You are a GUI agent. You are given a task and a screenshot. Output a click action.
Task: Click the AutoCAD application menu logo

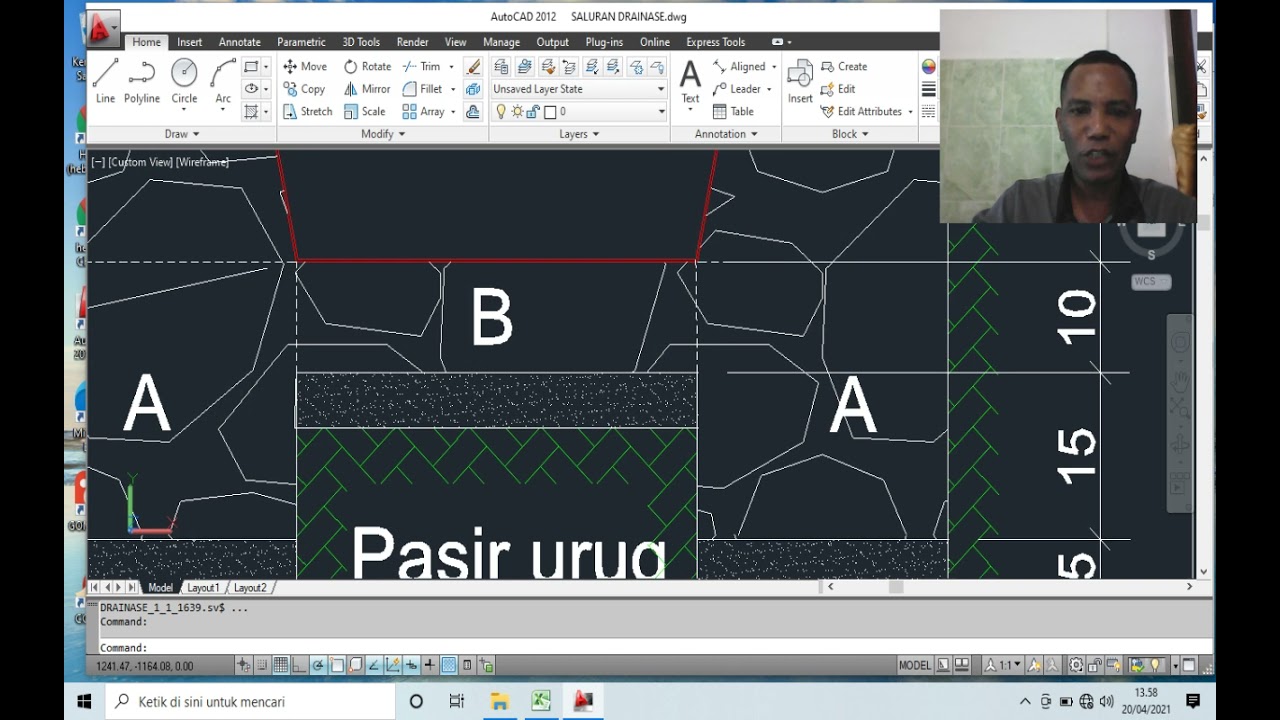[x=101, y=30]
